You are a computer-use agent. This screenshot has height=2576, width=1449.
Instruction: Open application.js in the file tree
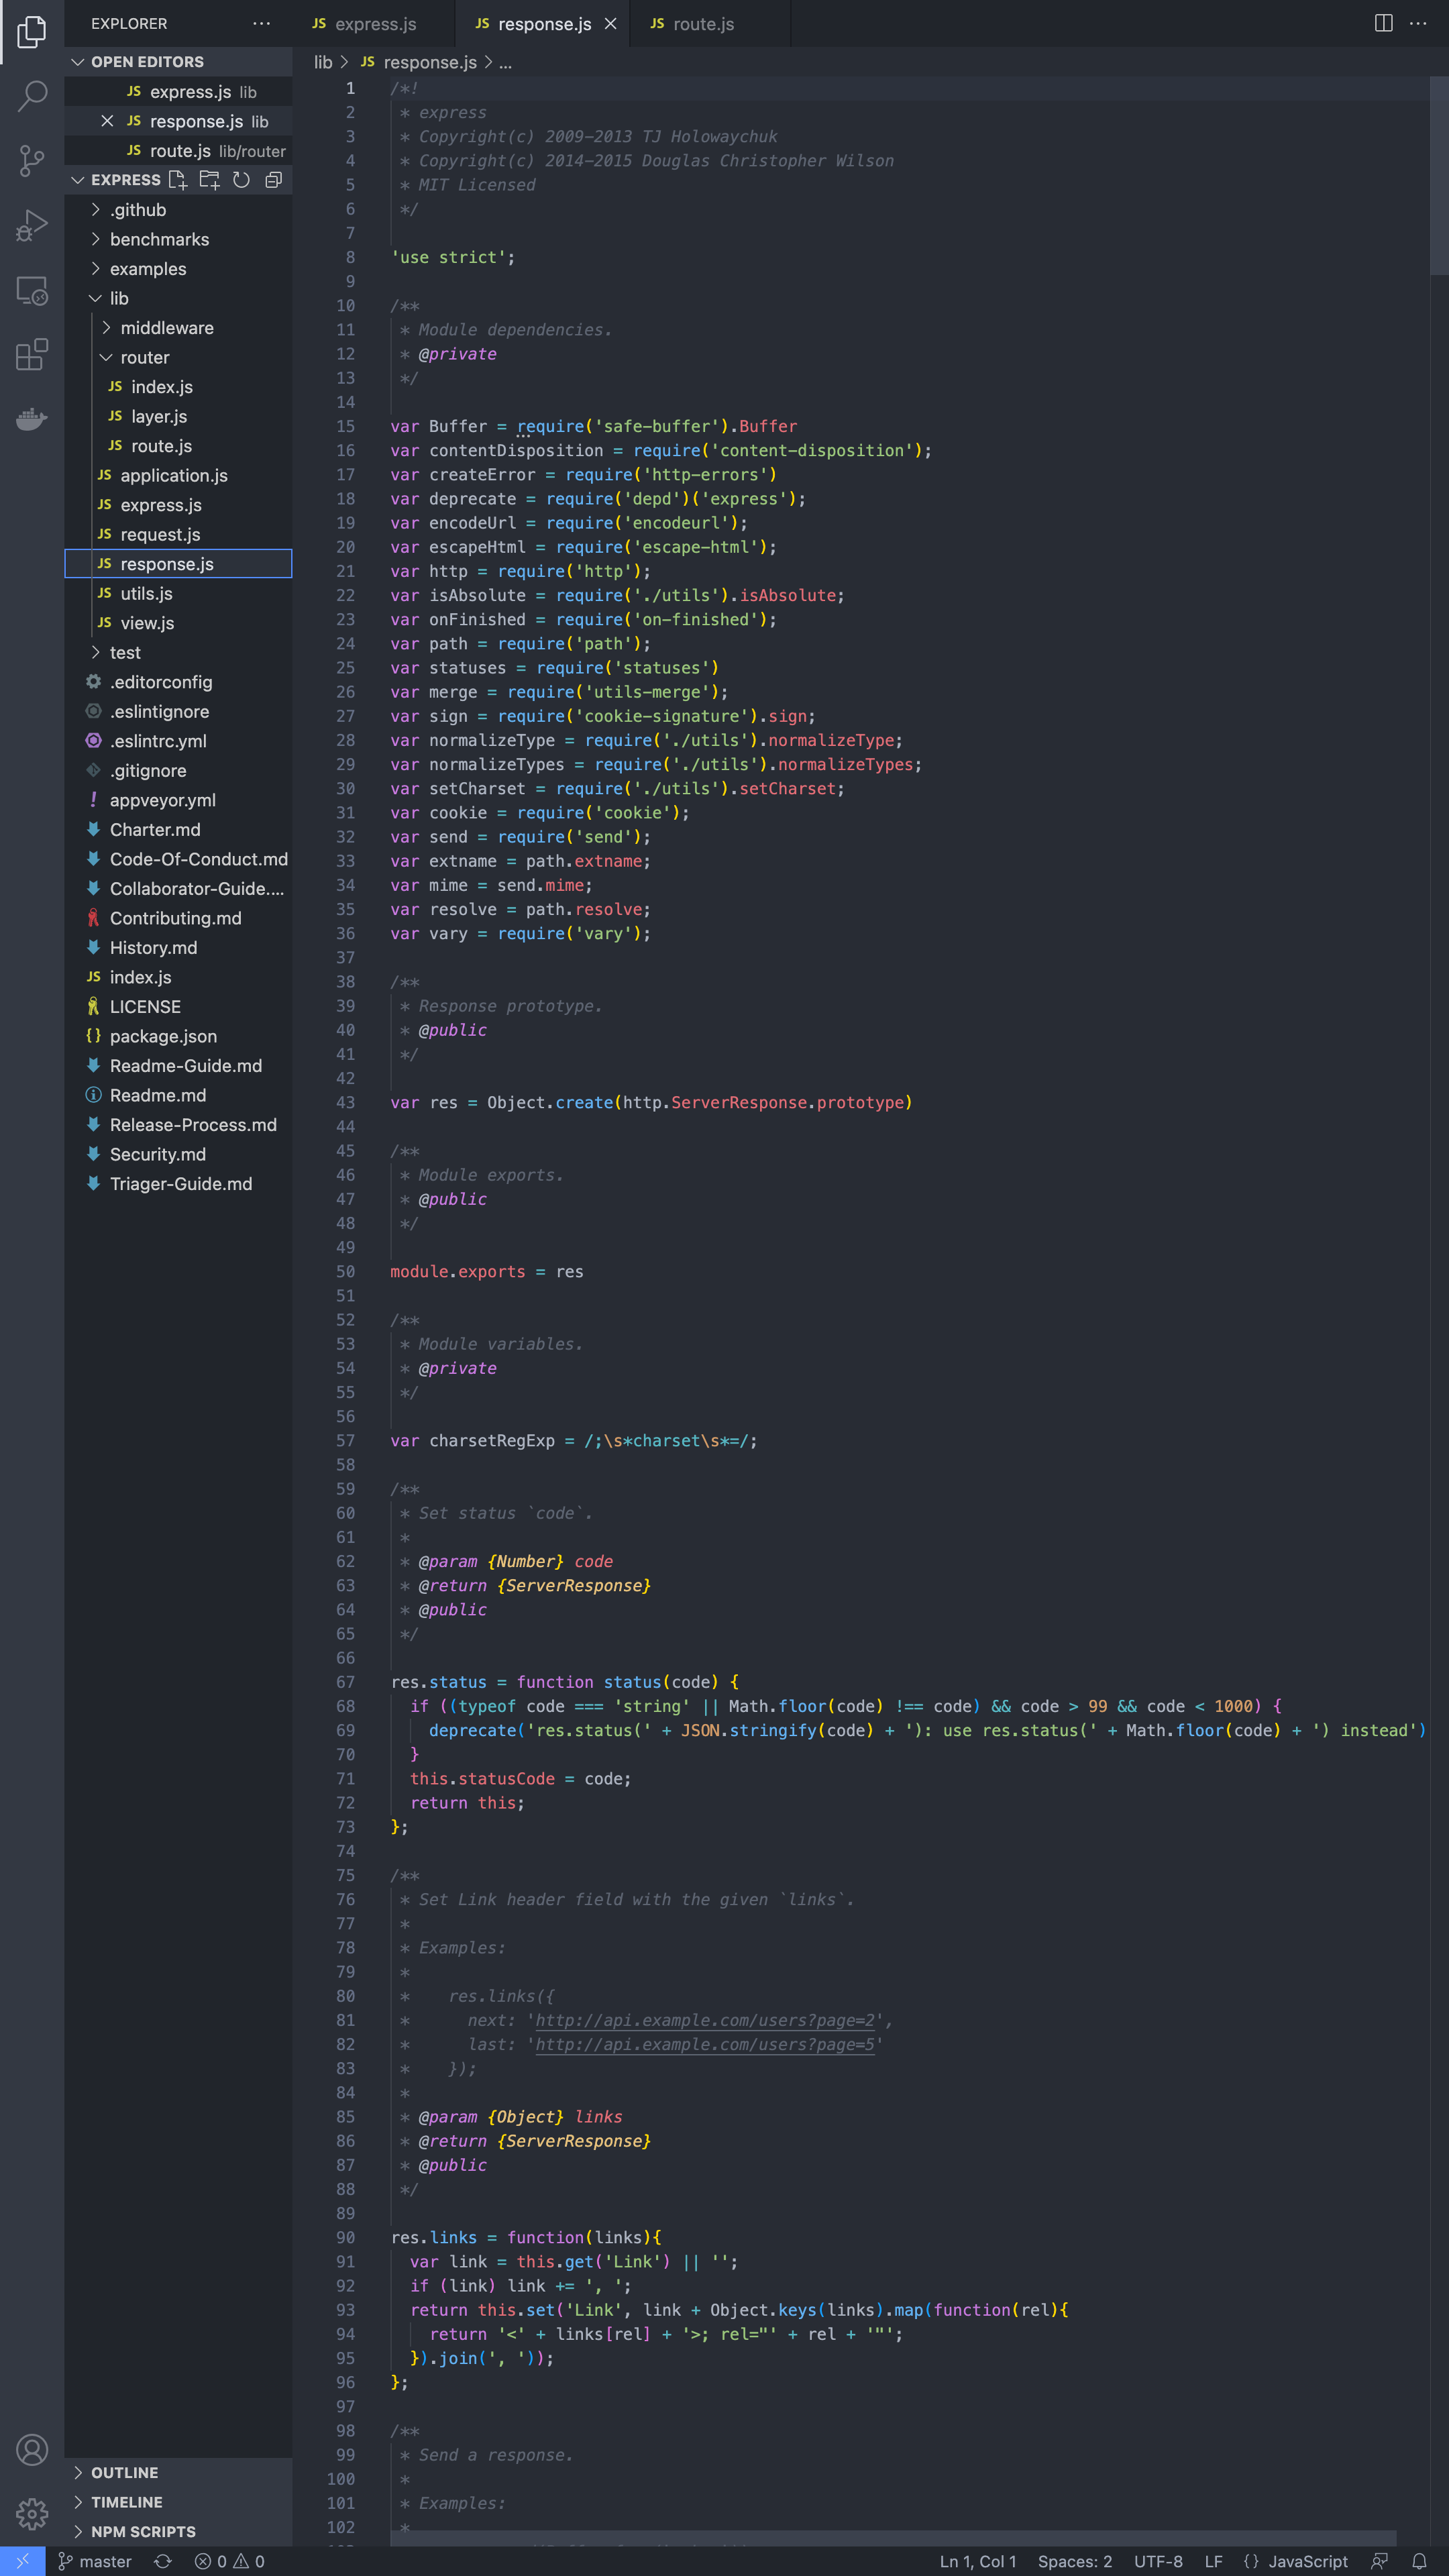point(178,475)
